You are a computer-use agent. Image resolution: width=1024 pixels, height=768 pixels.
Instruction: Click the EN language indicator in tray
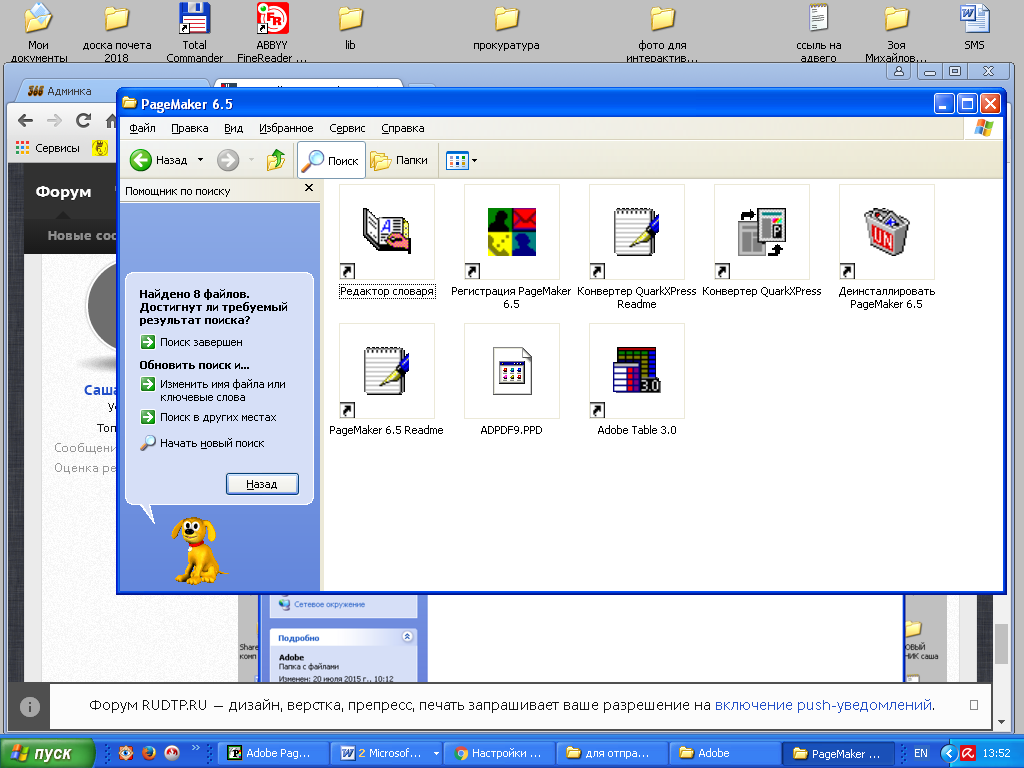pyautogui.click(x=921, y=753)
